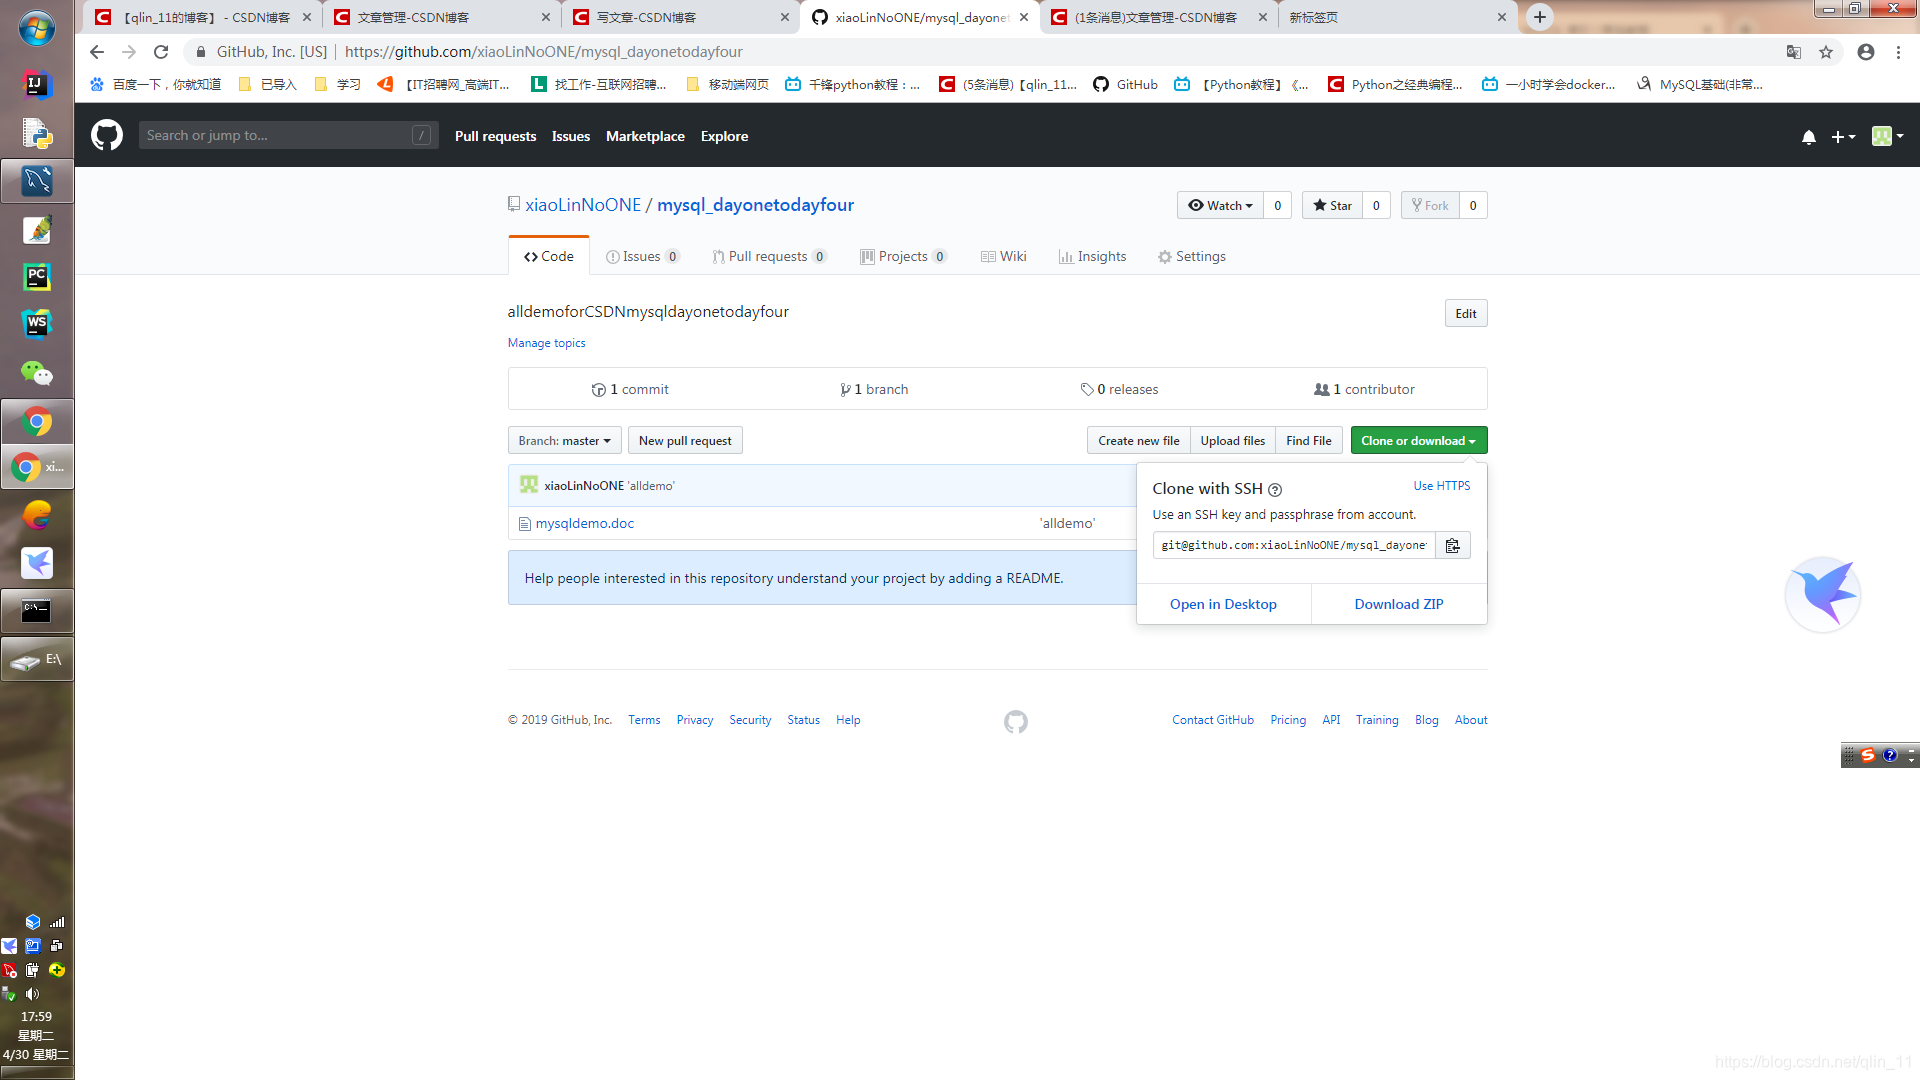Open the user avatar menu in header
The width and height of the screenshot is (1920, 1080).
[1887, 136]
